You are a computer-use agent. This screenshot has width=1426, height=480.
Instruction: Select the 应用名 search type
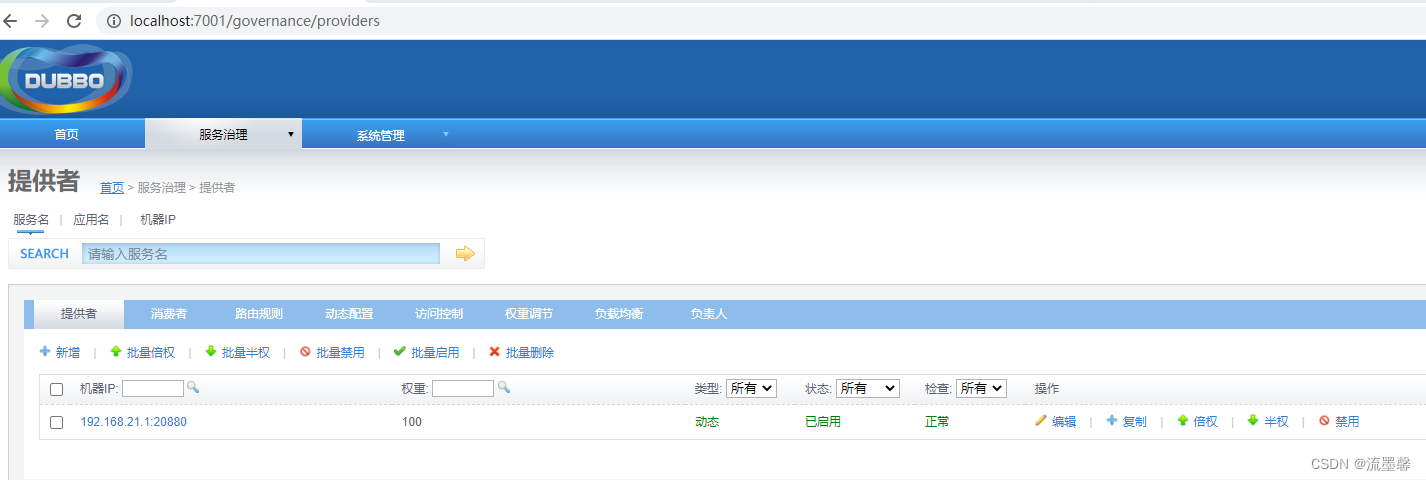(x=91, y=220)
